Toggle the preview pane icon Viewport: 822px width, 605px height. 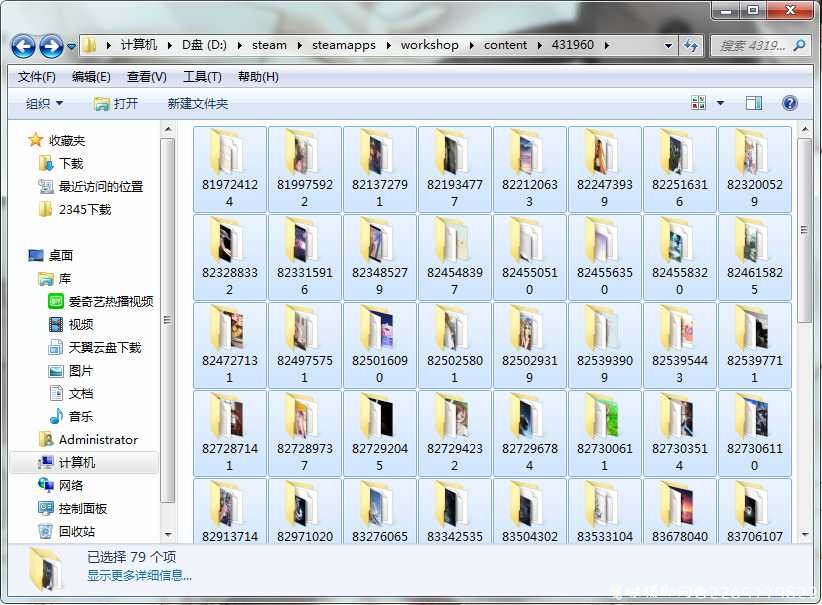click(754, 103)
